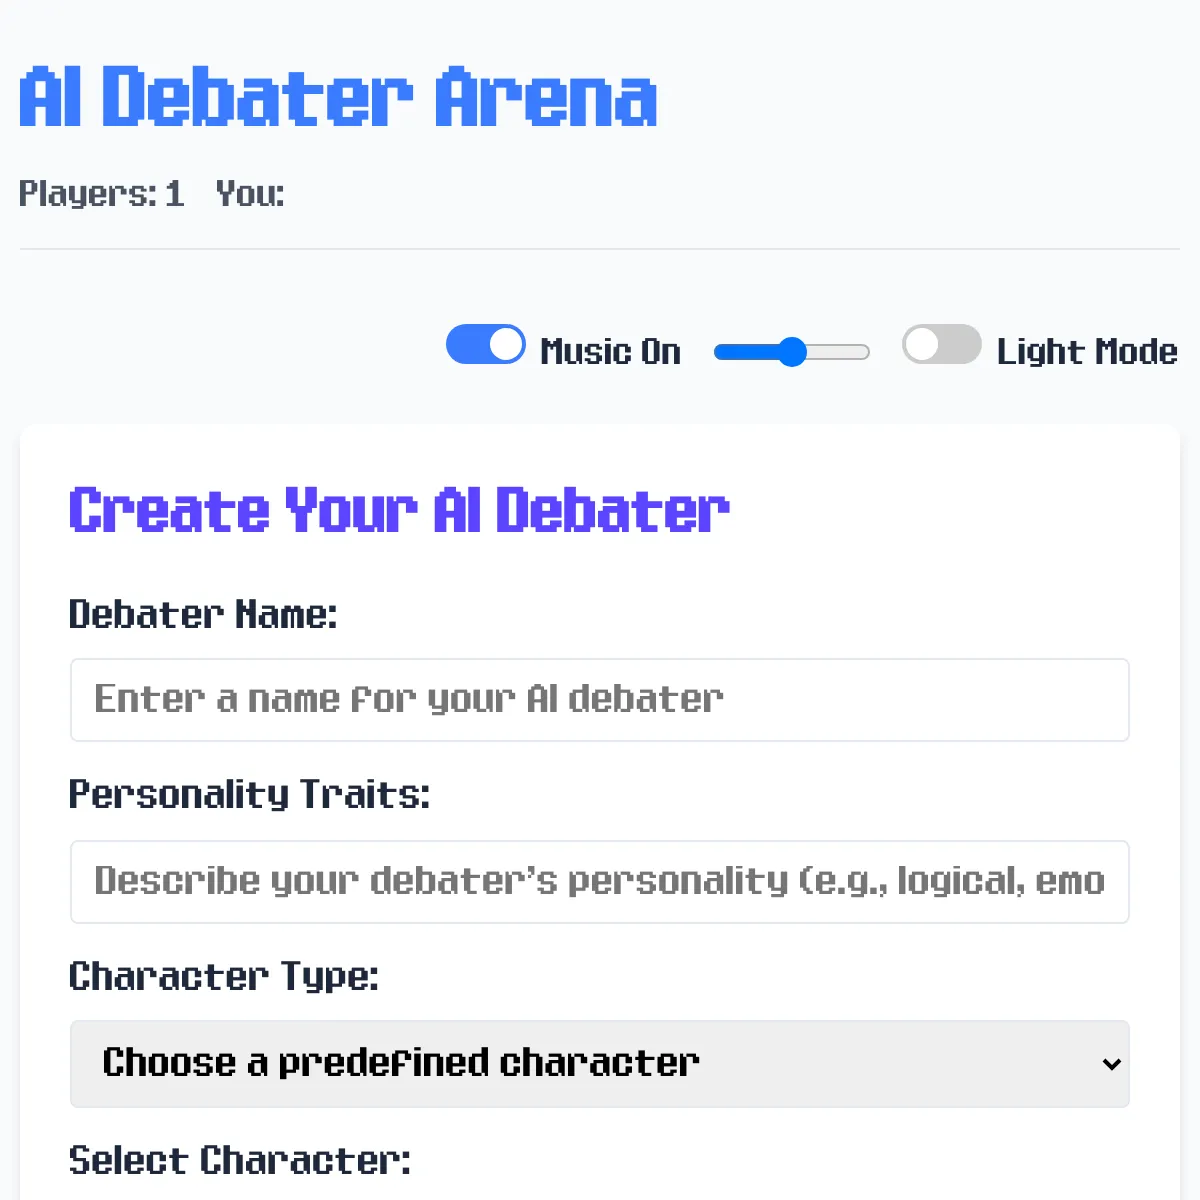Viewport: 1200px width, 1200px height.
Task: Click the Personality Traits label
Action: pos(249,795)
